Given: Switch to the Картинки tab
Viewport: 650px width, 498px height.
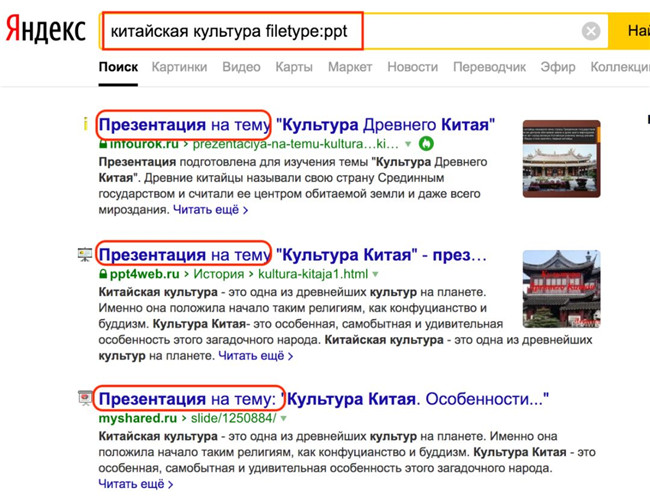Looking at the screenshot, I should pos(179,67).
